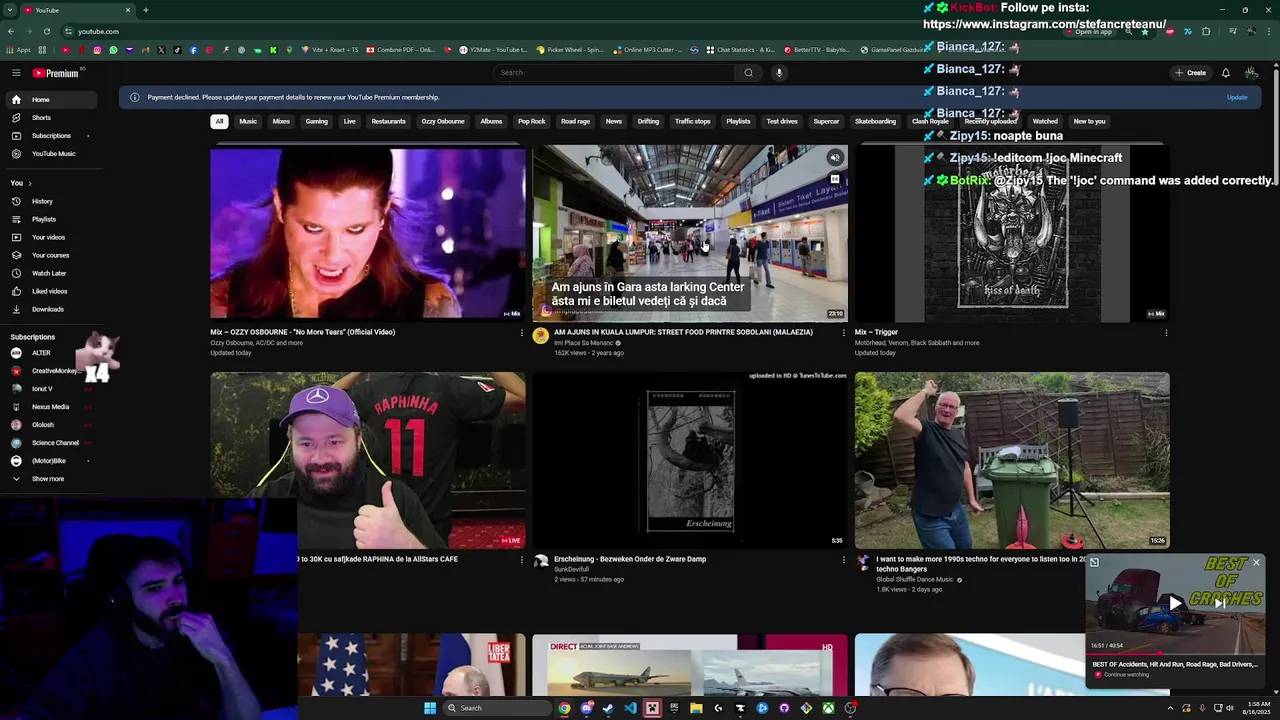Open the Kuala Lumpur street food video thumbnail
This screenshot has height=720, width=1280.
[x=690, y=233]
